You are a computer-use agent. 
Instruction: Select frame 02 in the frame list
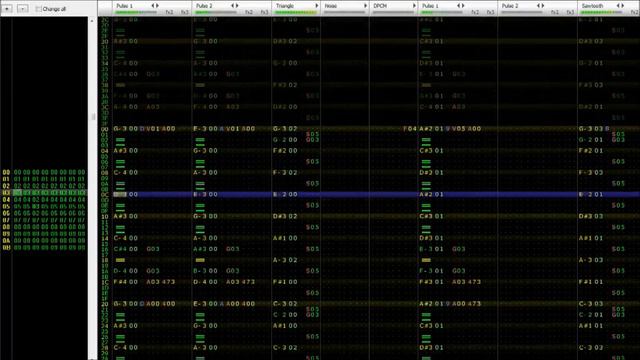pos(6,186)
